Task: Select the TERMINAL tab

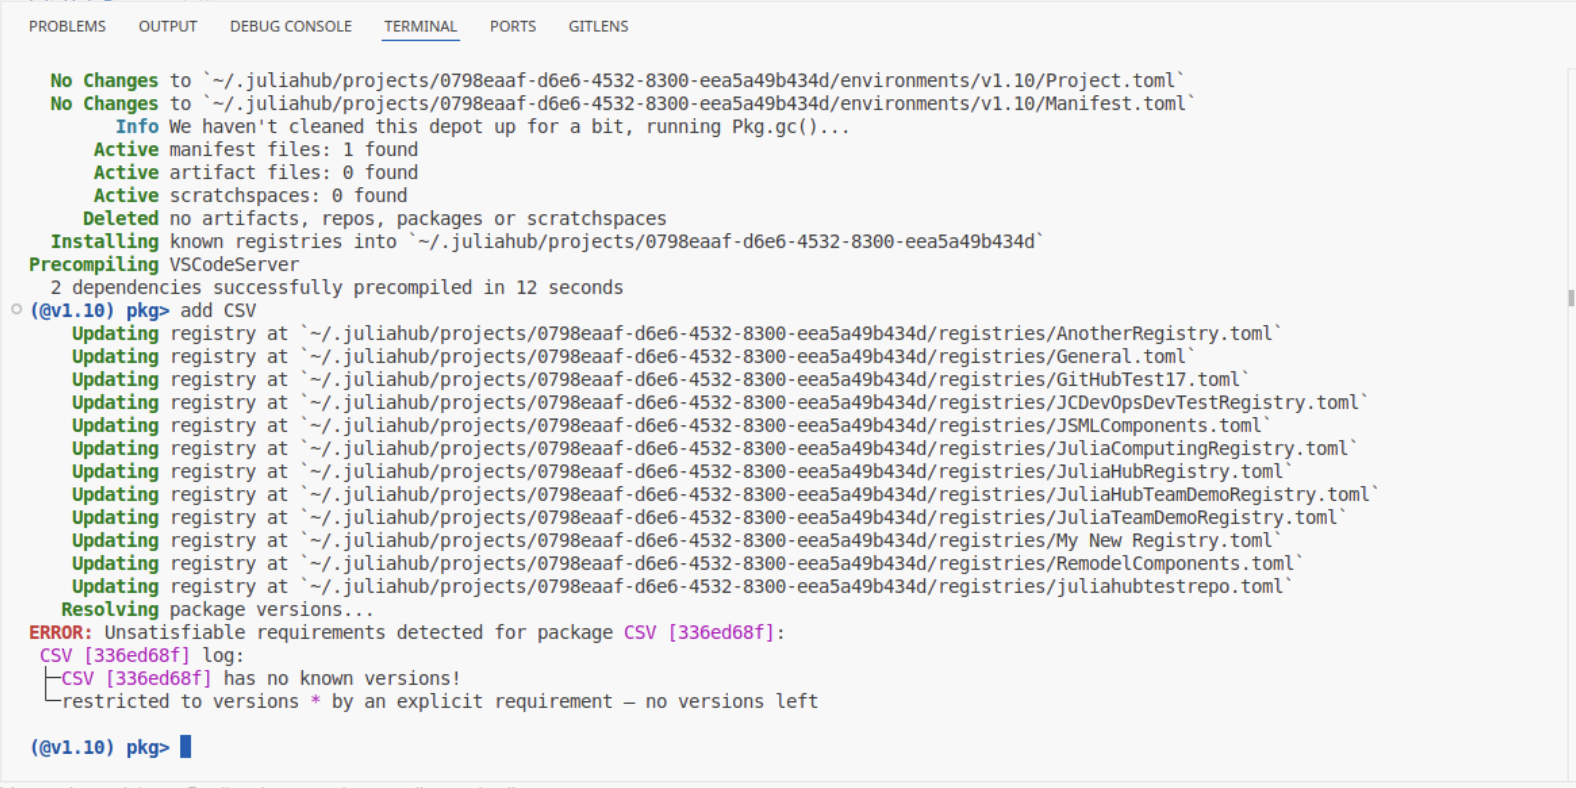Action: (420, 26)
